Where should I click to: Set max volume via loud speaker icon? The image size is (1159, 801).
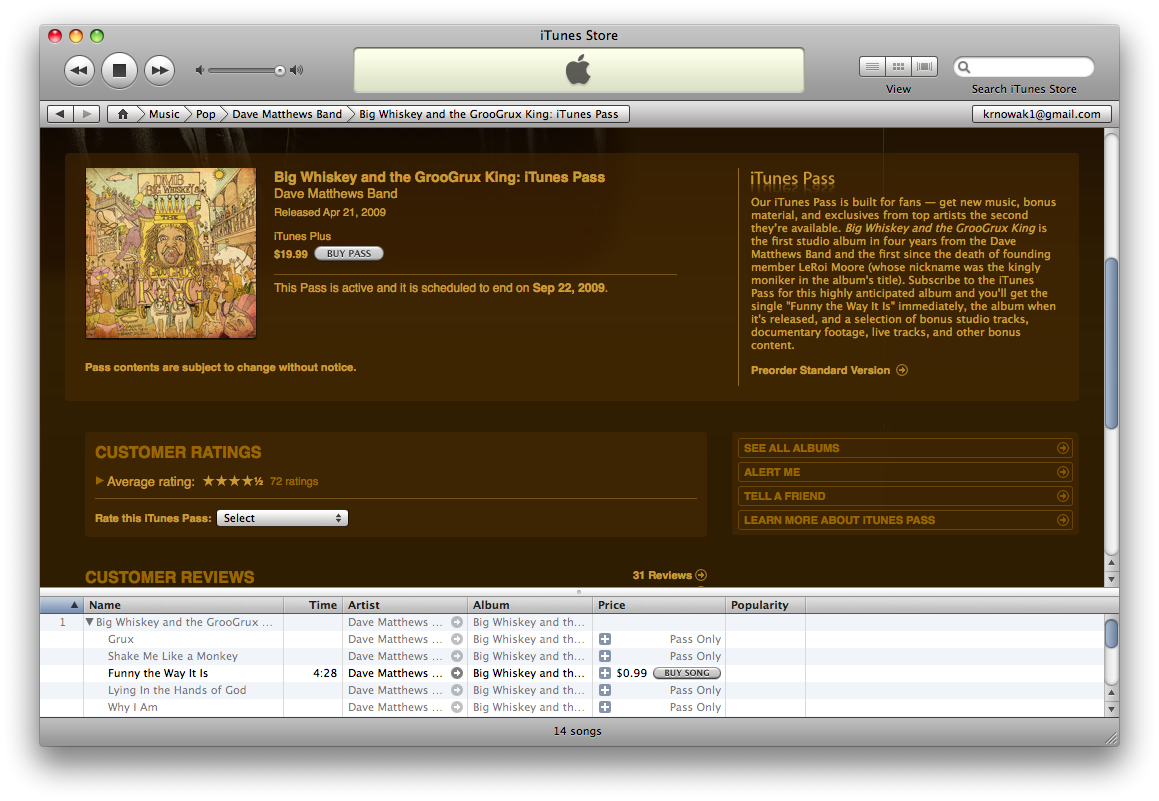[x=296, y=70]
